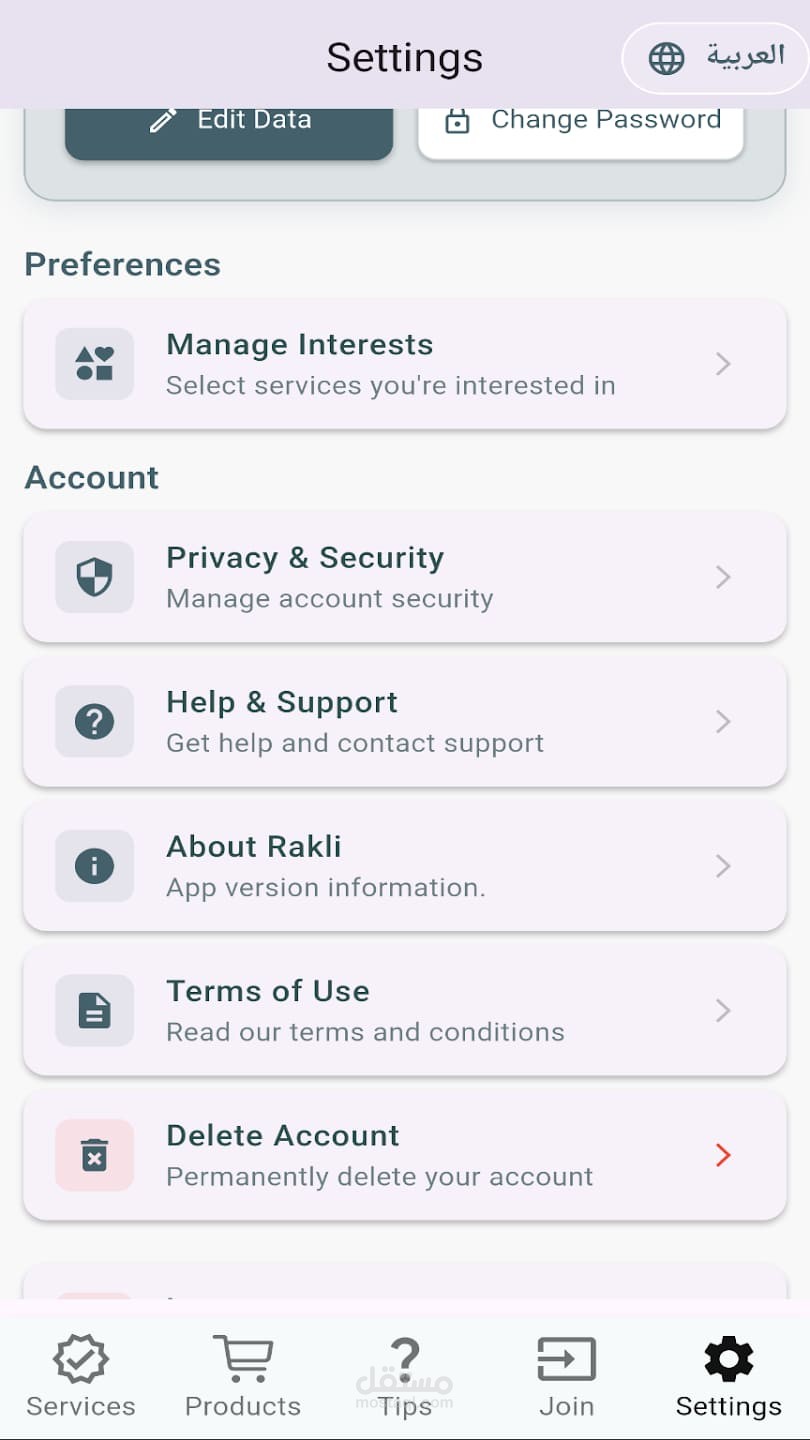Click the globe language icon

[x=666, y=58]
